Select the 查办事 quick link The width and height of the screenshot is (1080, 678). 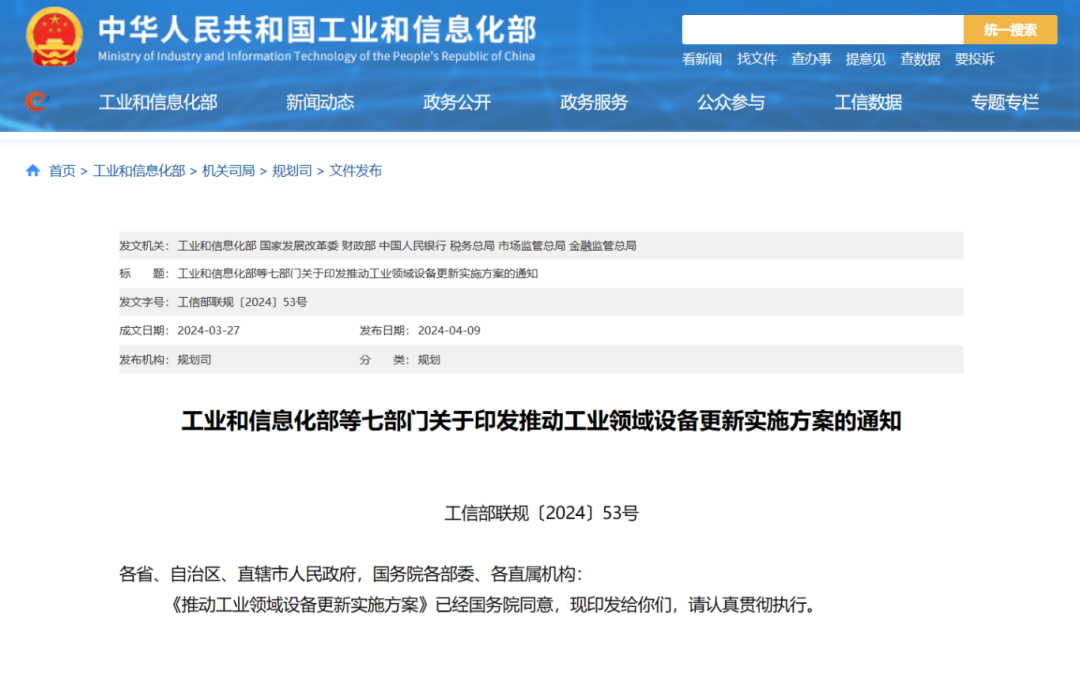pyautogui.click(x=811, y=59)
